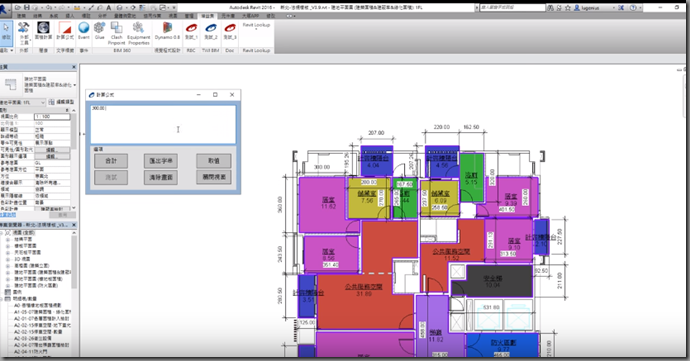This screenshot has width=690, height=361.
Task: Open the 修改 ribbon tab
Action: point(271,16)
